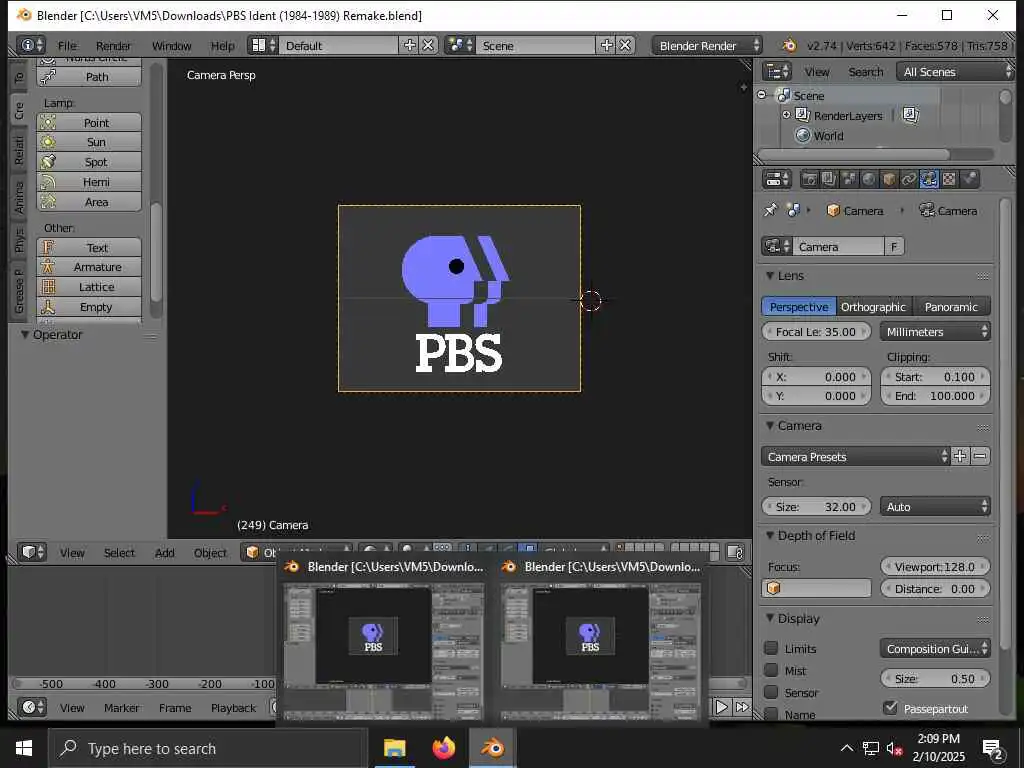Select Orthographic lens type
The image size is (1024, 768).
point(873,307)
